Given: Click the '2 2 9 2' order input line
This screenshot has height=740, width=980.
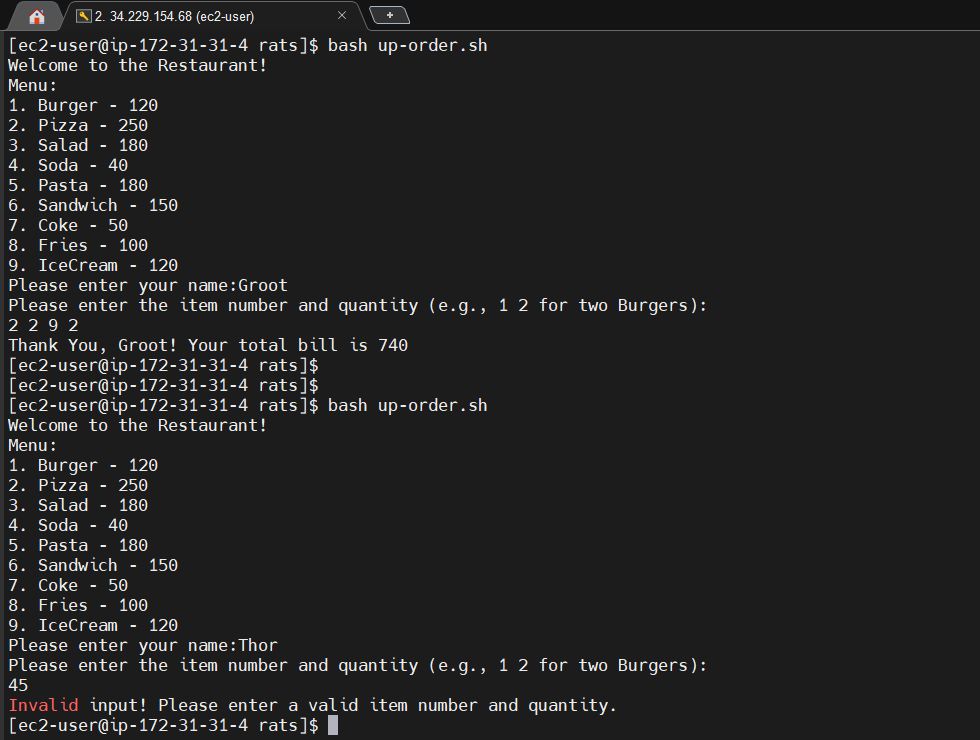Looking at the screenshot, I should 43,326.
